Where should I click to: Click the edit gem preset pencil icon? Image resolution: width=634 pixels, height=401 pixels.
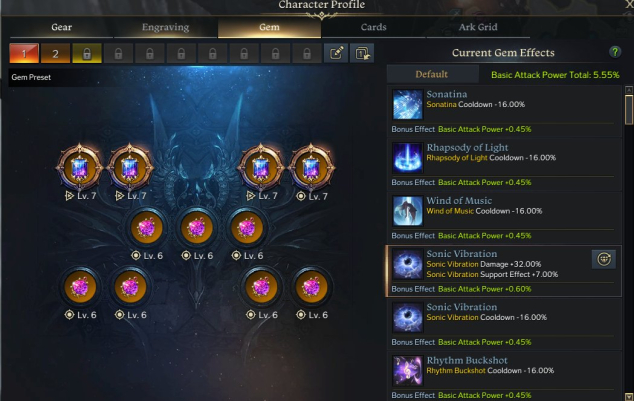[336, 53]
